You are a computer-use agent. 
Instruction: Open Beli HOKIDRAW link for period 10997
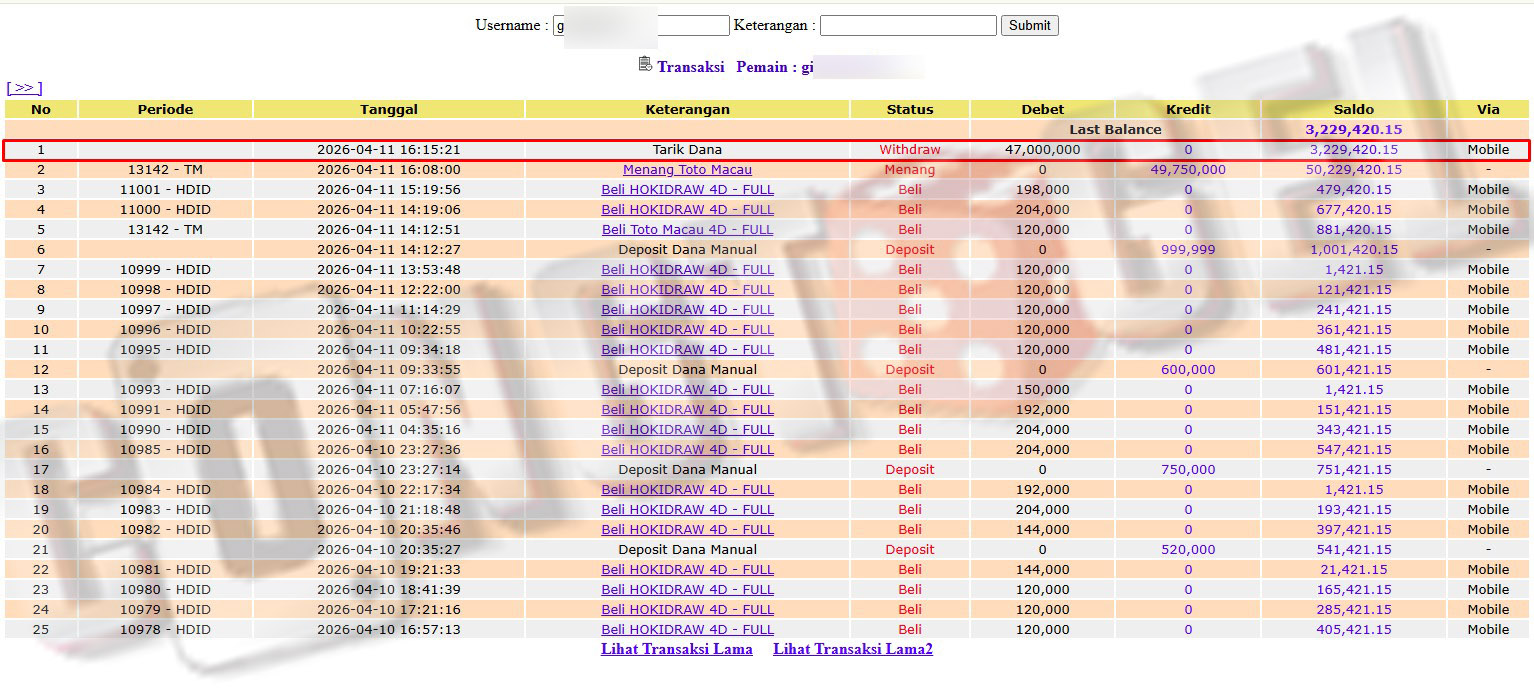[687, 310]
